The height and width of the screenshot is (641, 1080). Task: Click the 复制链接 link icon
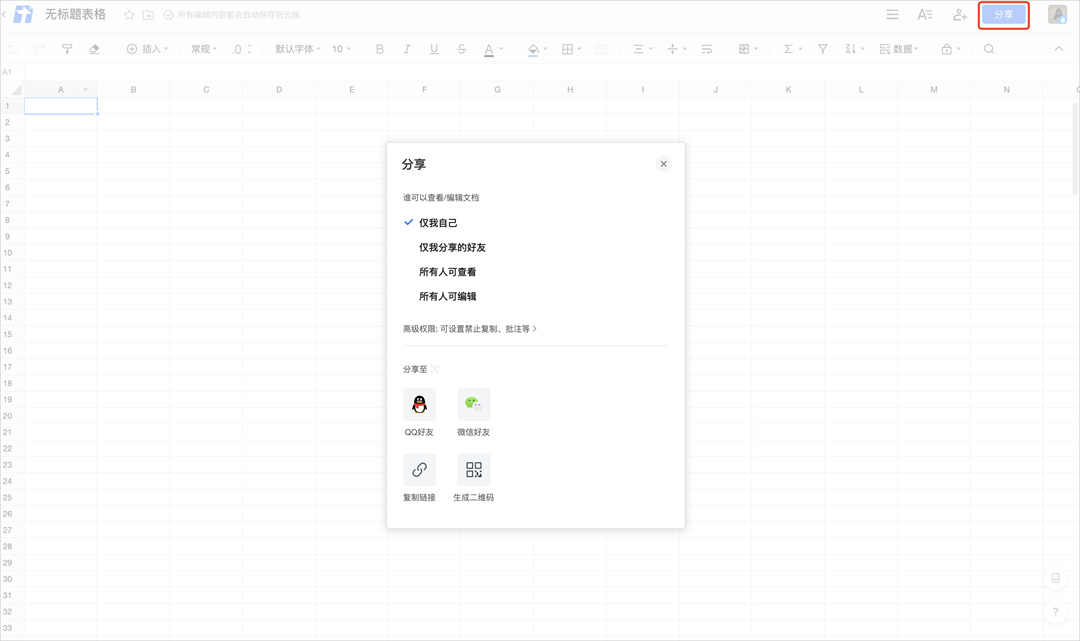(x=419, y=470)
